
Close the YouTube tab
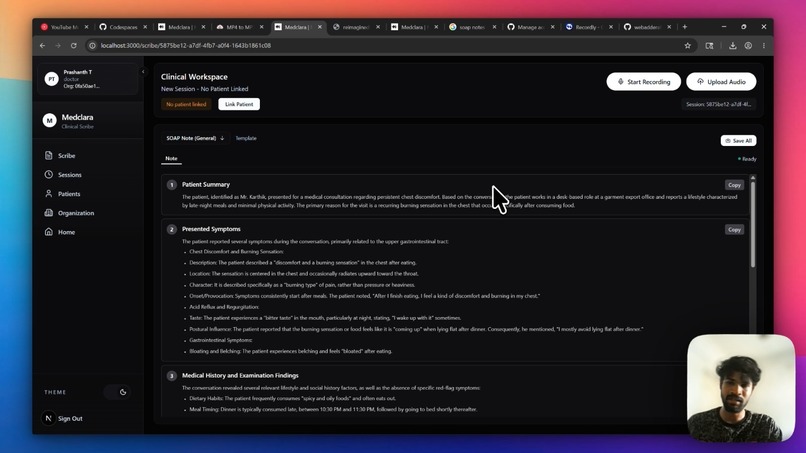(86, 27)
